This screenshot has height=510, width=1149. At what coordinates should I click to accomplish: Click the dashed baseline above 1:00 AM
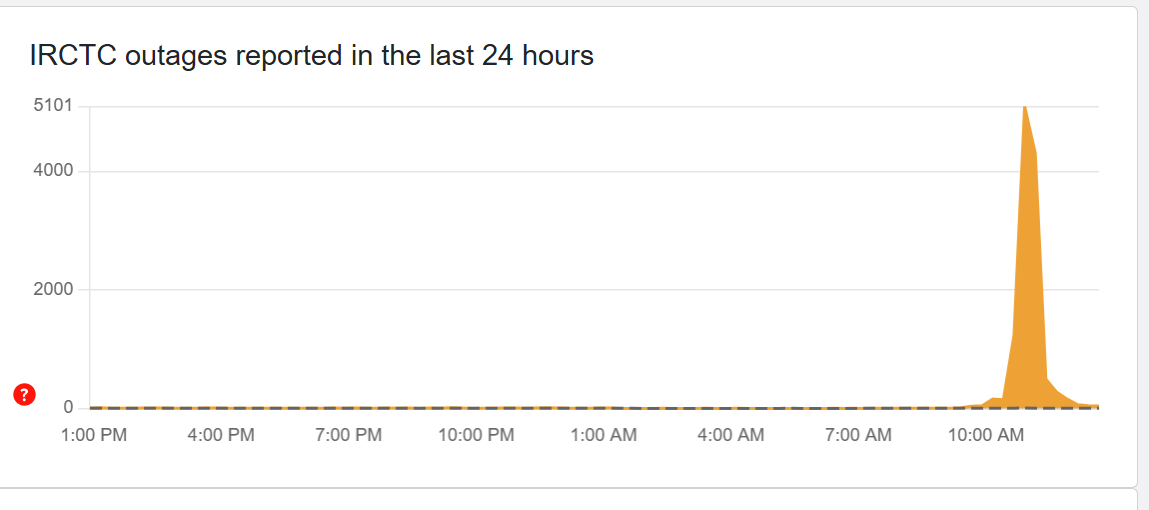tap(604, 408)
